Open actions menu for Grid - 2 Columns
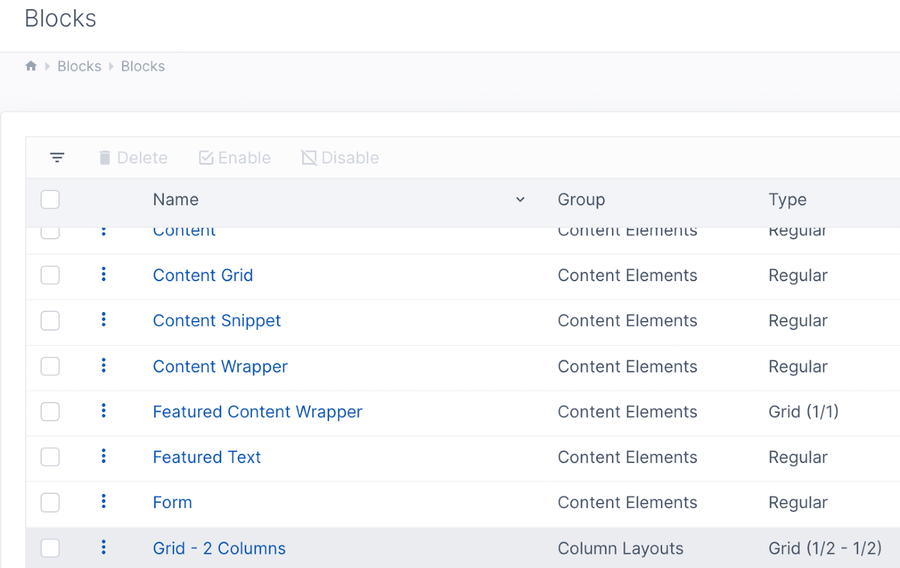The image size is (900, 568). [x=103, y=548]
